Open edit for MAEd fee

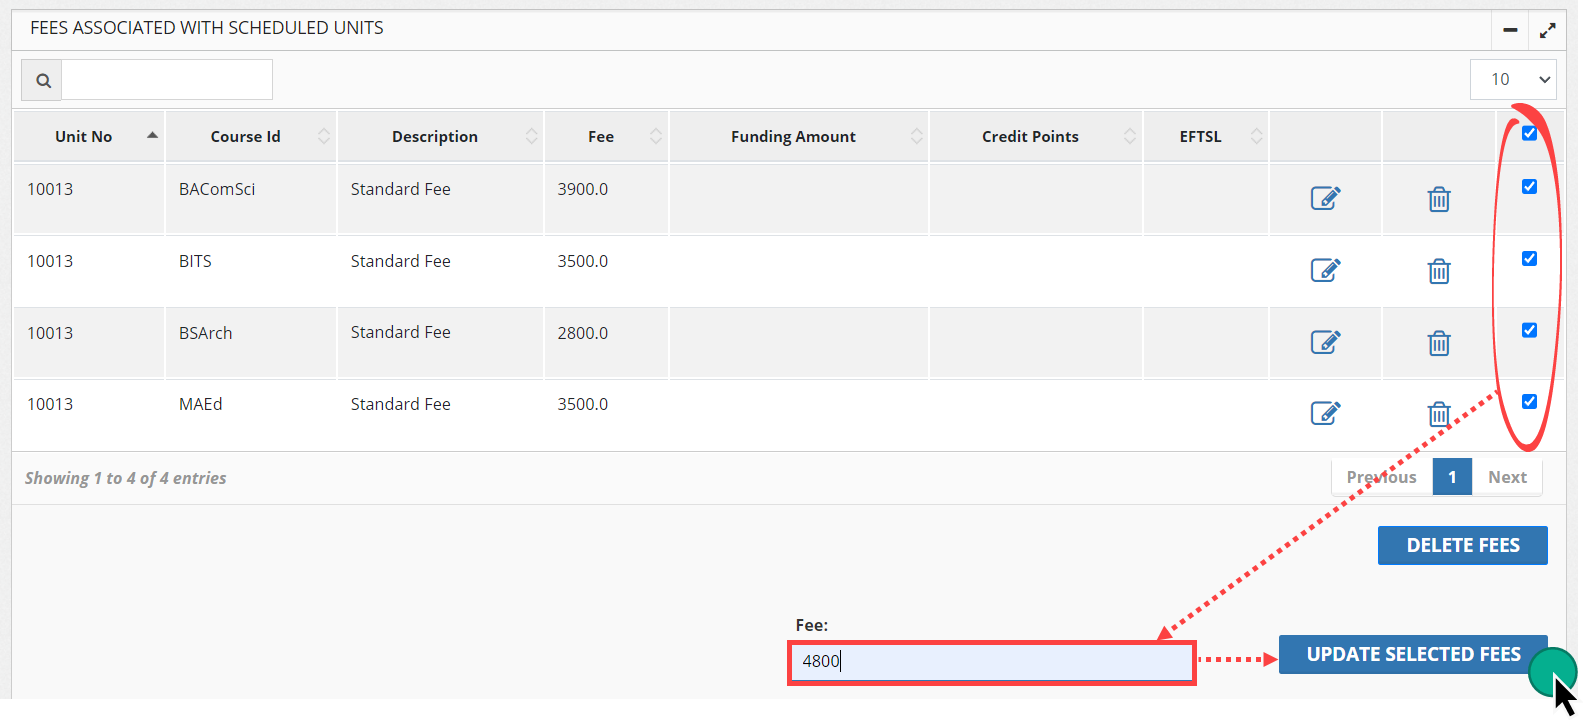1325,413
